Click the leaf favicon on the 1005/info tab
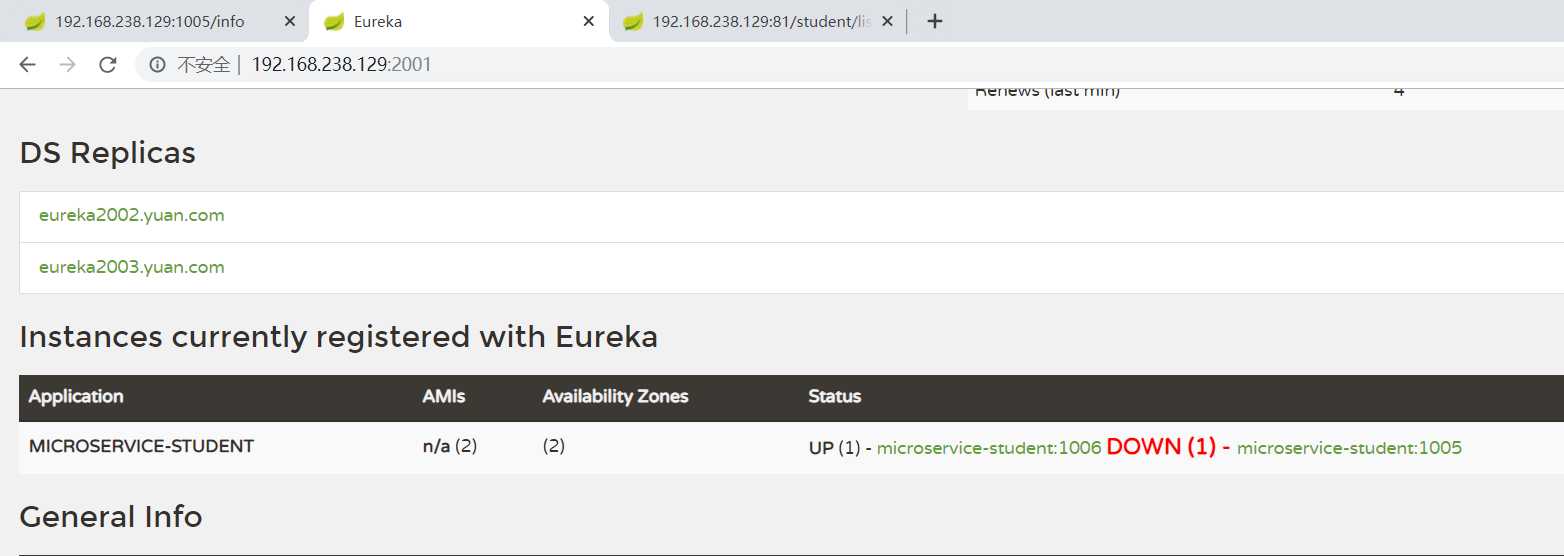The image size is (1564, 556). (x=35, y=21)
